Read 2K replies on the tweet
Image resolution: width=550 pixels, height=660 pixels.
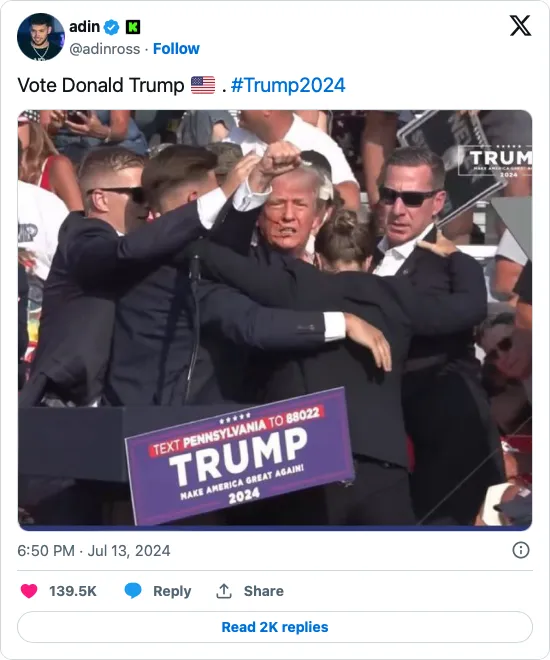point(275,627)
